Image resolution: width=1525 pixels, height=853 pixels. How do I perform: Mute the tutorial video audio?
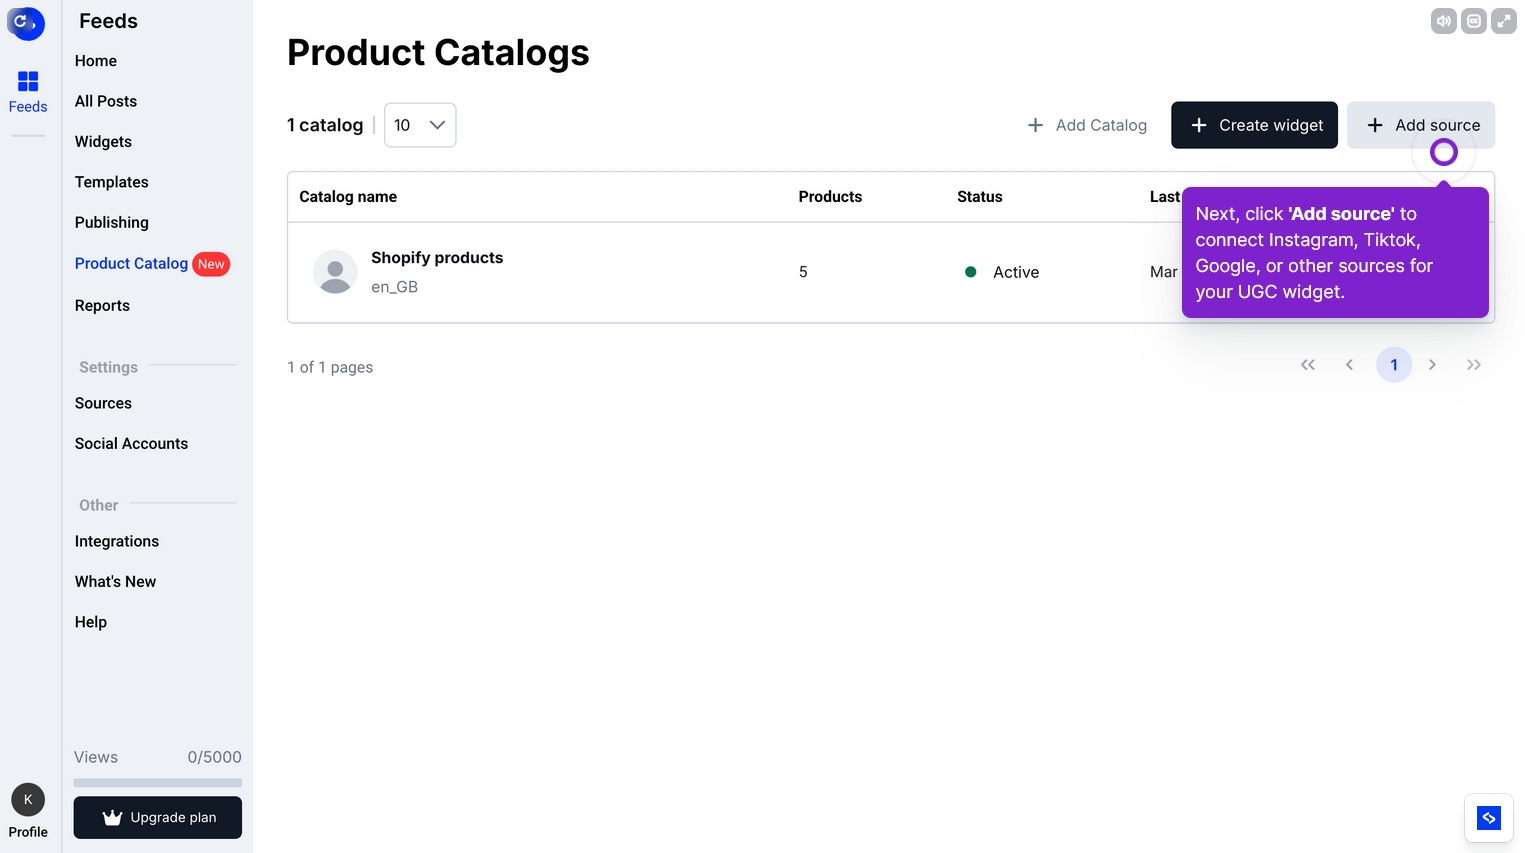[1443, 20]
